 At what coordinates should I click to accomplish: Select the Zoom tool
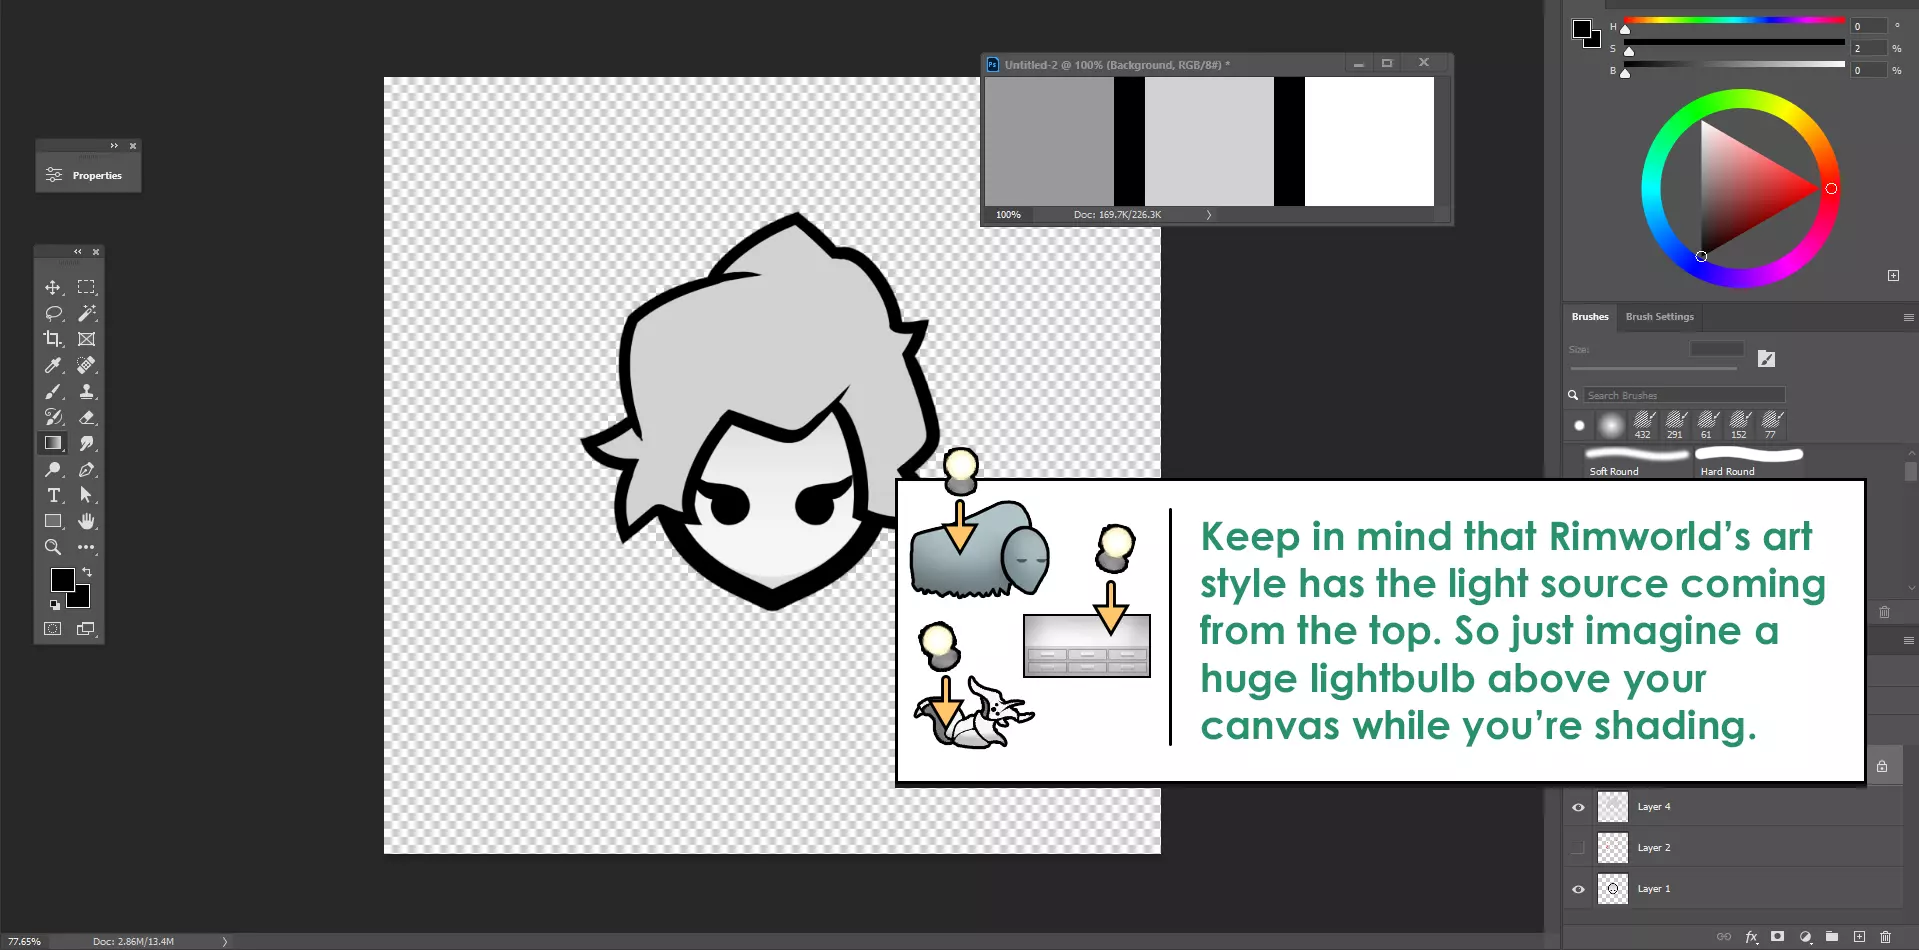(x=53, y=548)
